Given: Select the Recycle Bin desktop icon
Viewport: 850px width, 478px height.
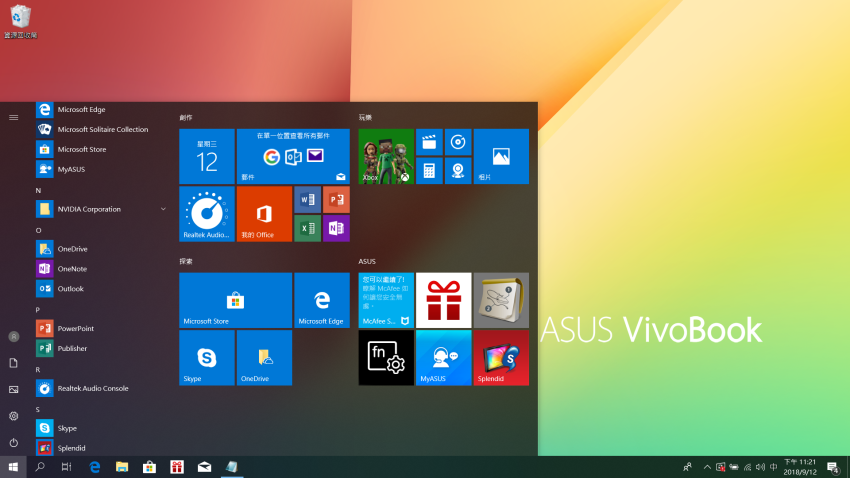Looking at the screenshot, I should click(21, 22).
